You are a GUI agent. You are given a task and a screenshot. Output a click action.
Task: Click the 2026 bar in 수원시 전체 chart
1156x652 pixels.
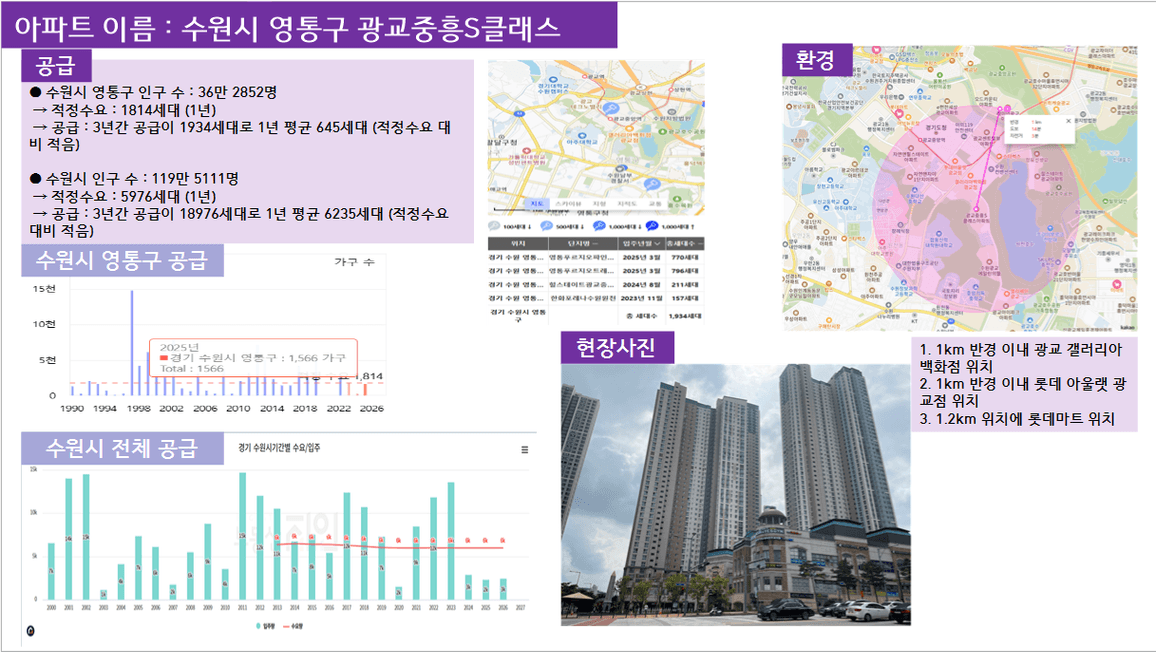coord(503,589)
